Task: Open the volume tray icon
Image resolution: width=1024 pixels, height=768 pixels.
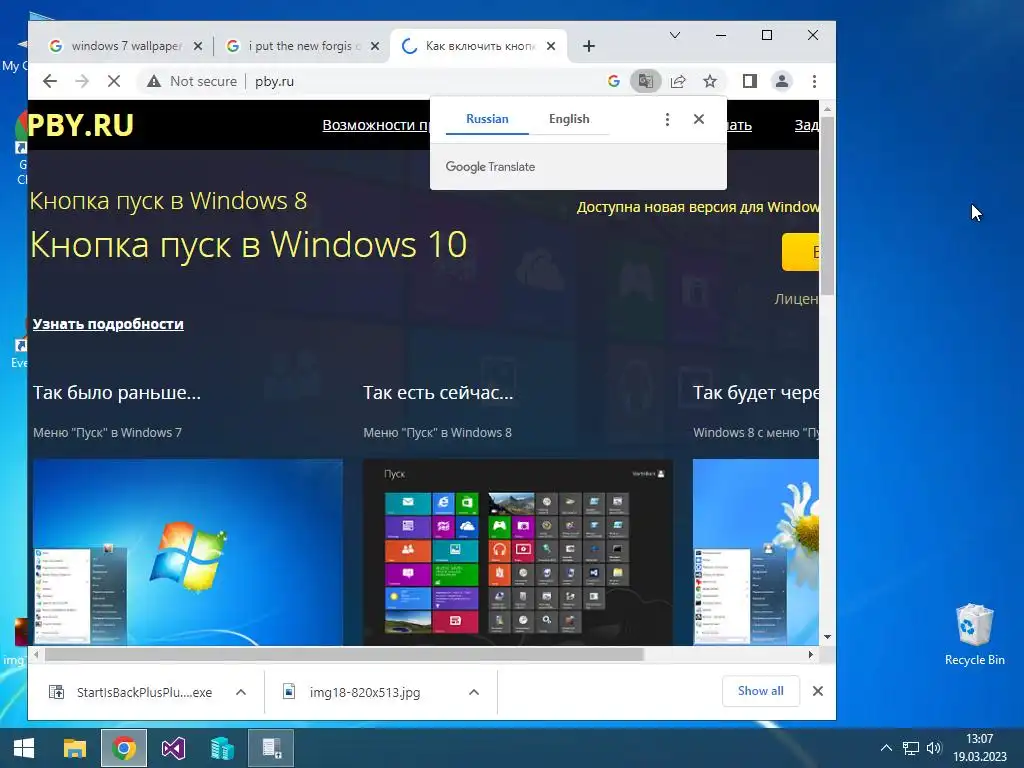Action: [934, 748]
